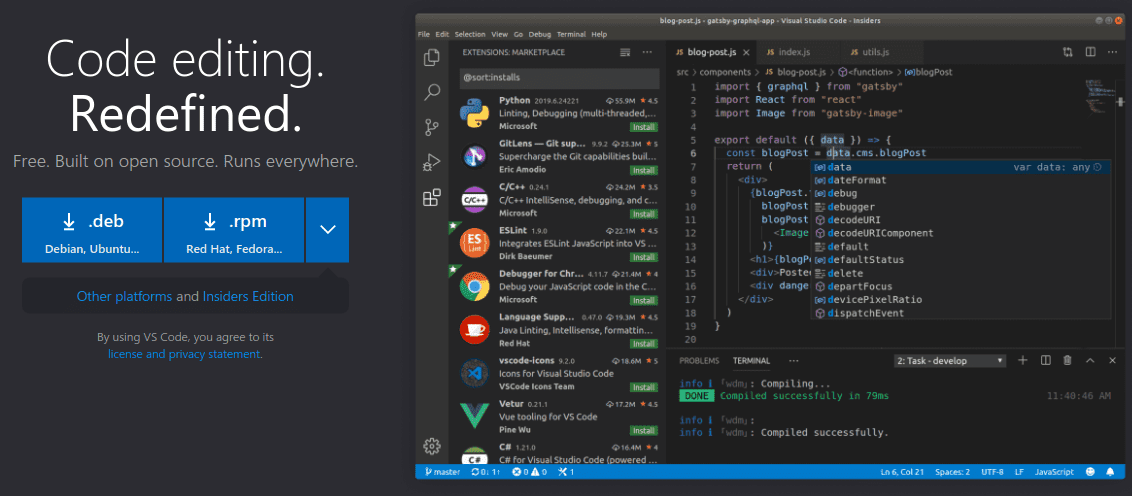
Task: Click the ESLint extension logo
Action: point(474,243)
